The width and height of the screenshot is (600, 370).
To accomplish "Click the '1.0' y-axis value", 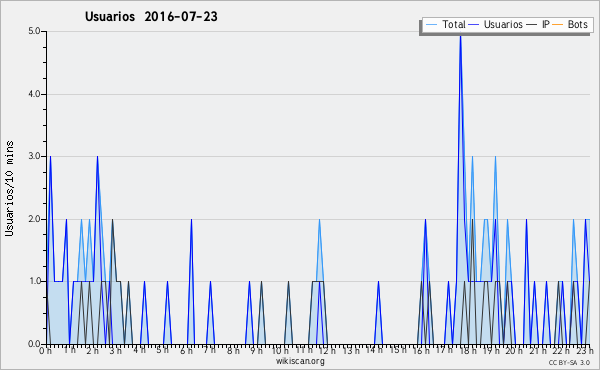I will 34,282.
